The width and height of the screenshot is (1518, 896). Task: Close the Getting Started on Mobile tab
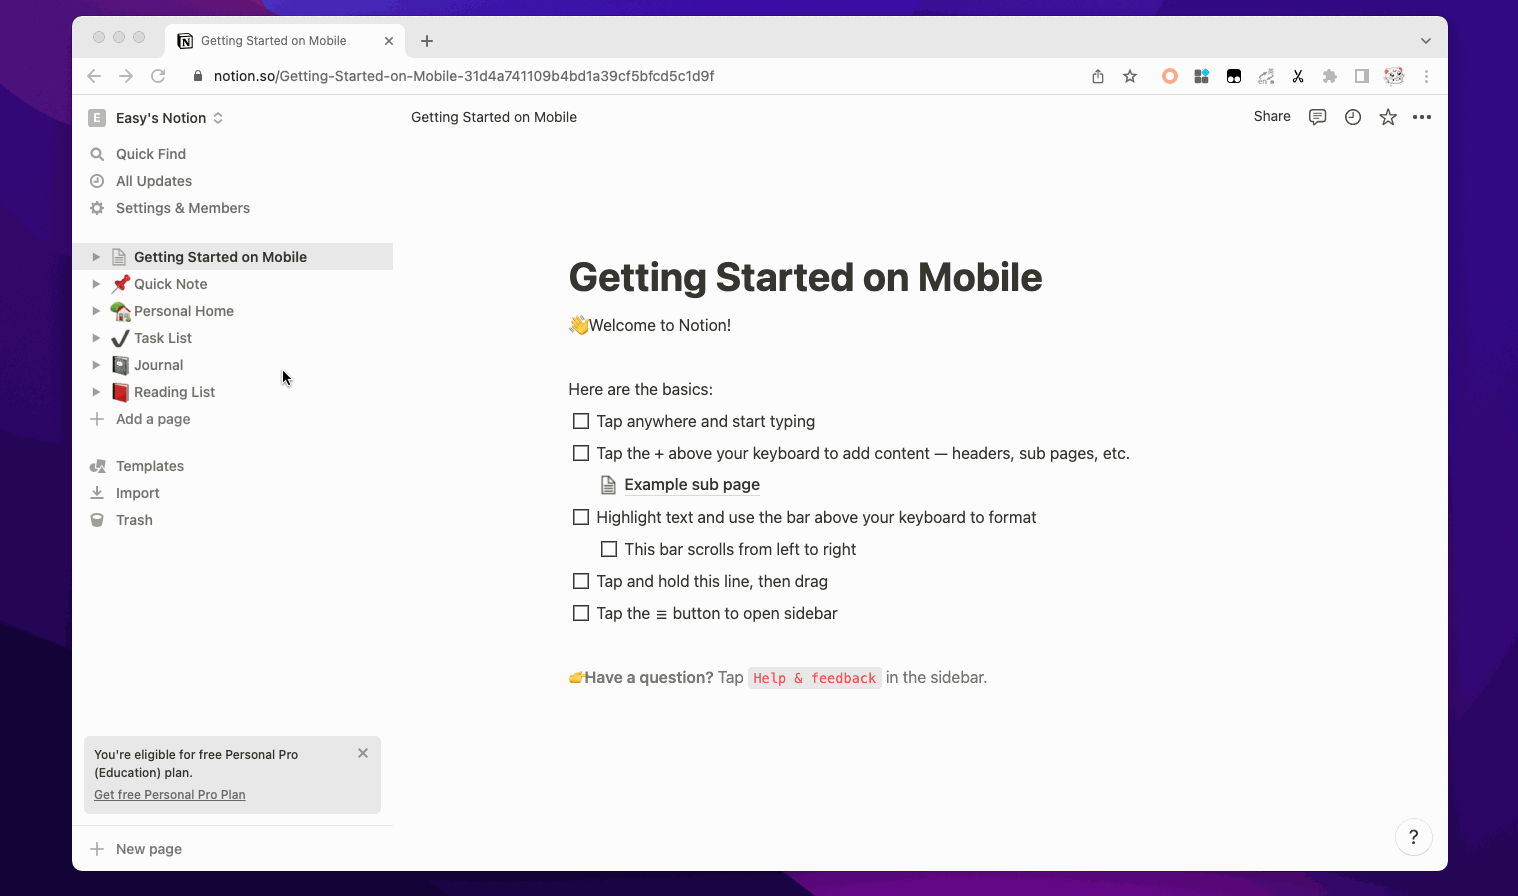389,41
